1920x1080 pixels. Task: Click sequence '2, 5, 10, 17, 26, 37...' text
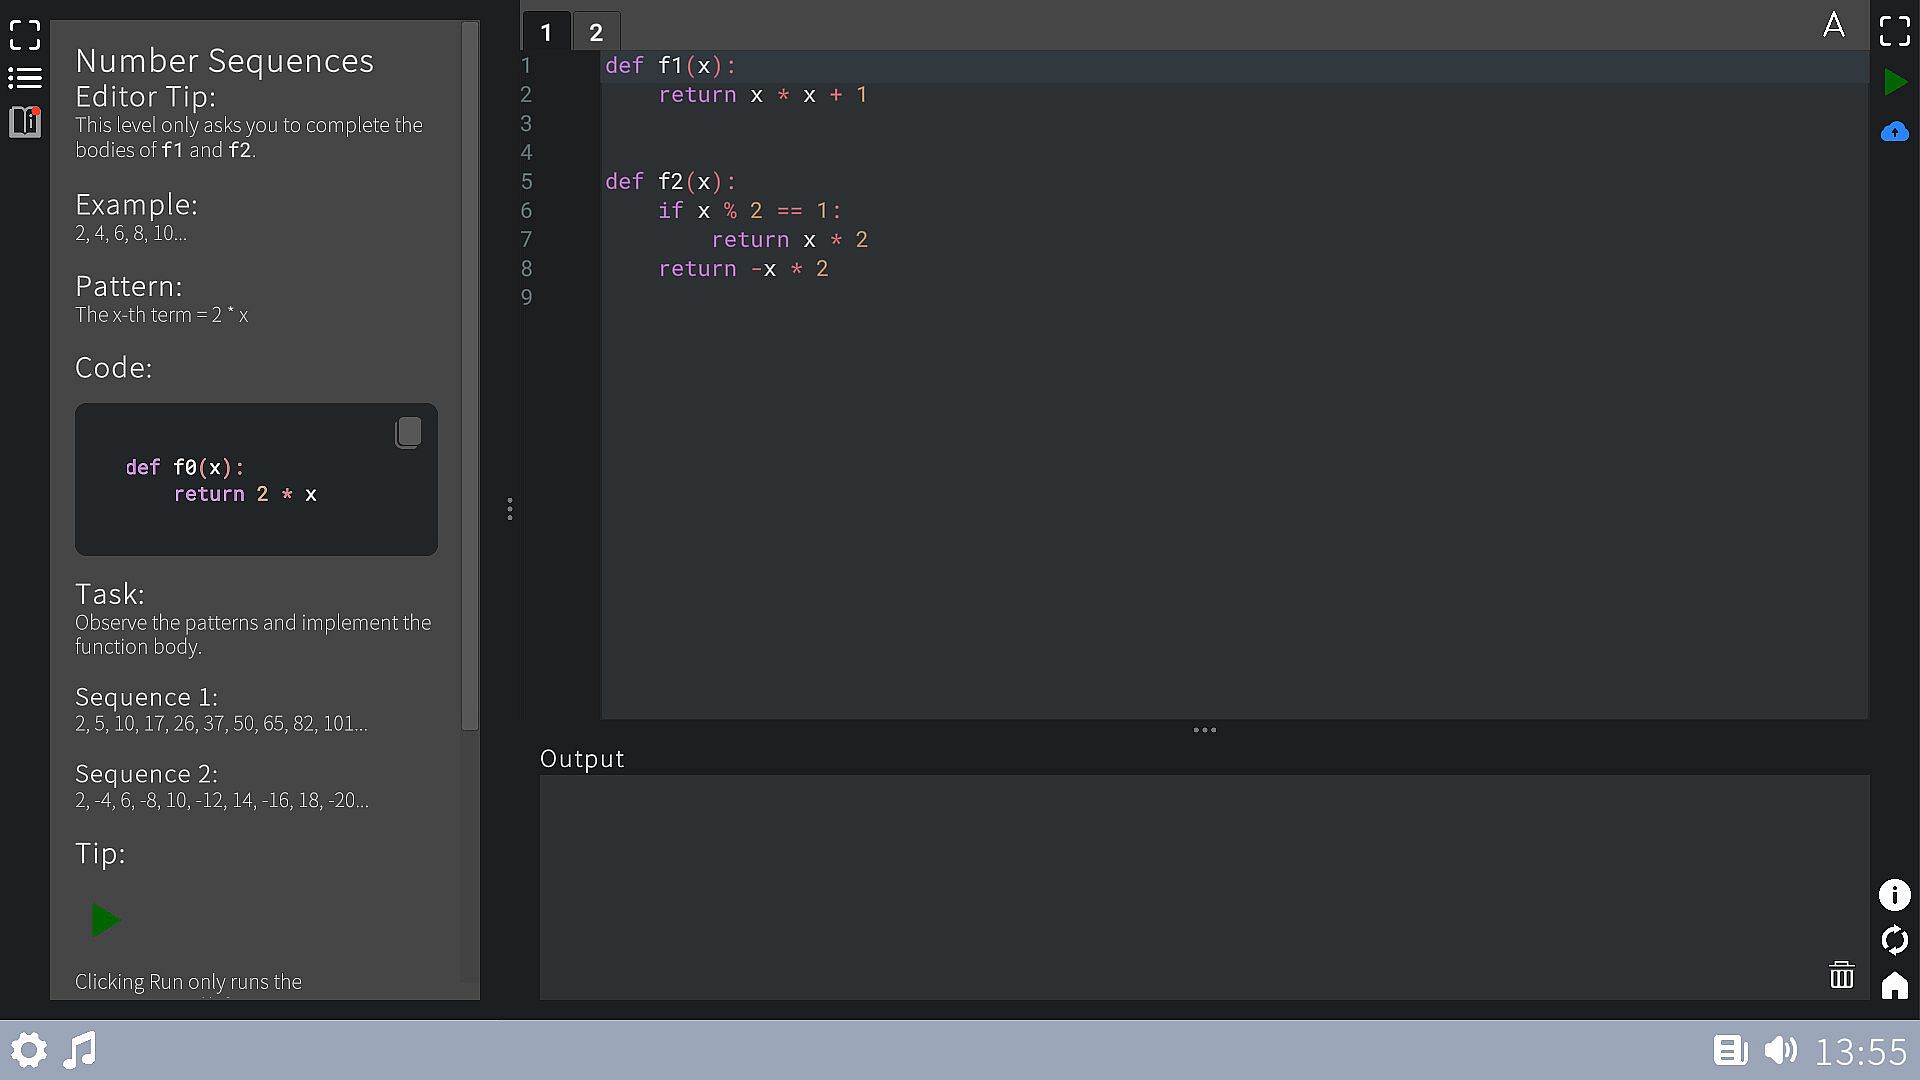[x=221, y=724]
